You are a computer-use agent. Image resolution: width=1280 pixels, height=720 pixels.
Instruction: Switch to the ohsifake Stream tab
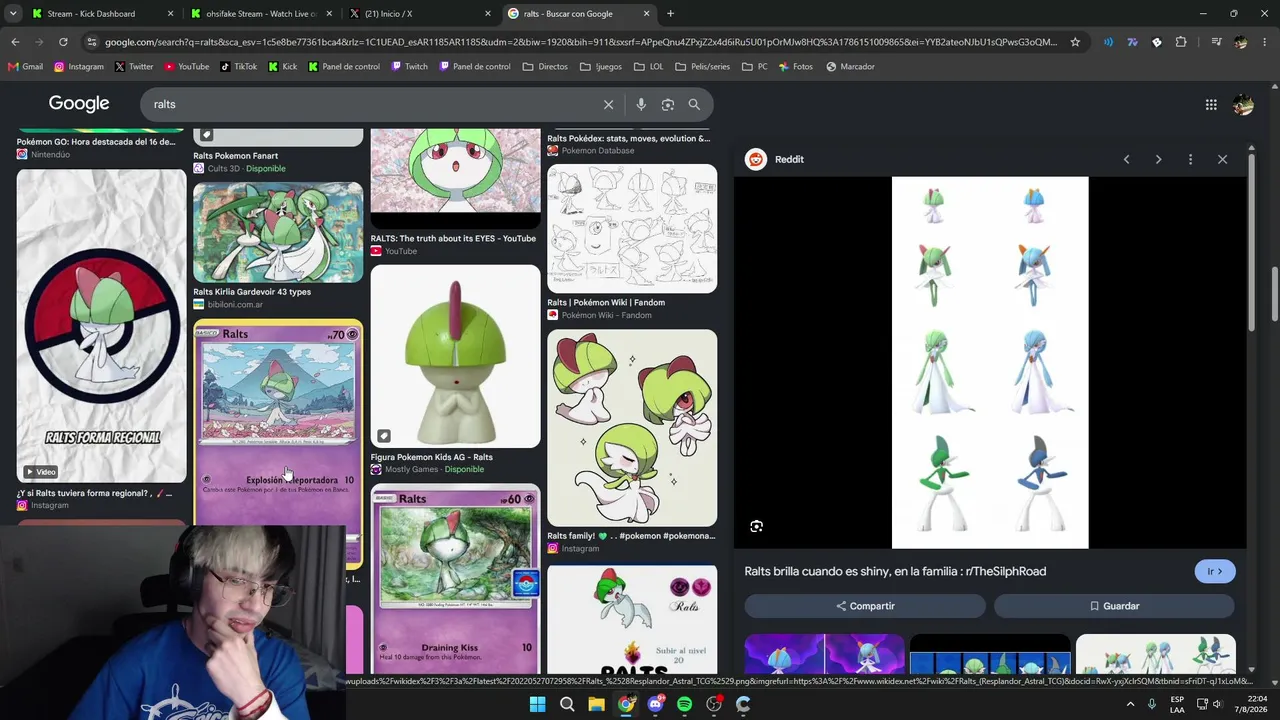coord(260,14)
